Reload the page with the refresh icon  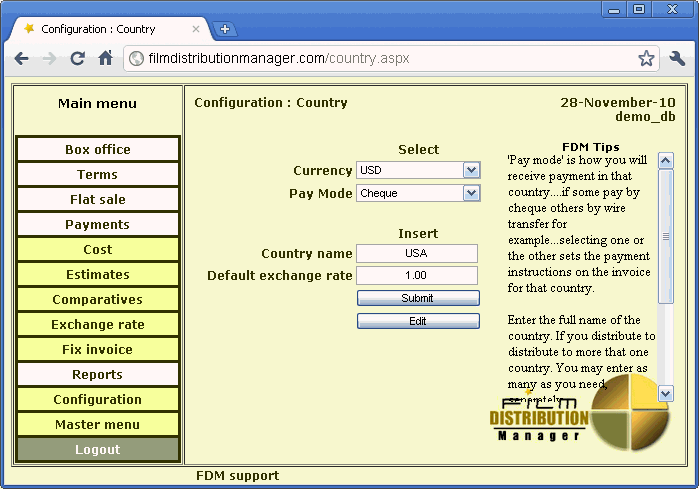pyautogui.click(x=77, y=58)
